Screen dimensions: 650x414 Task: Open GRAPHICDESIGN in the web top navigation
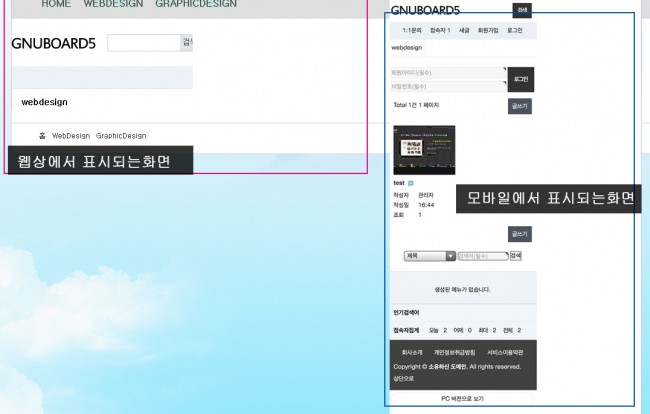(x=196, y=4)
